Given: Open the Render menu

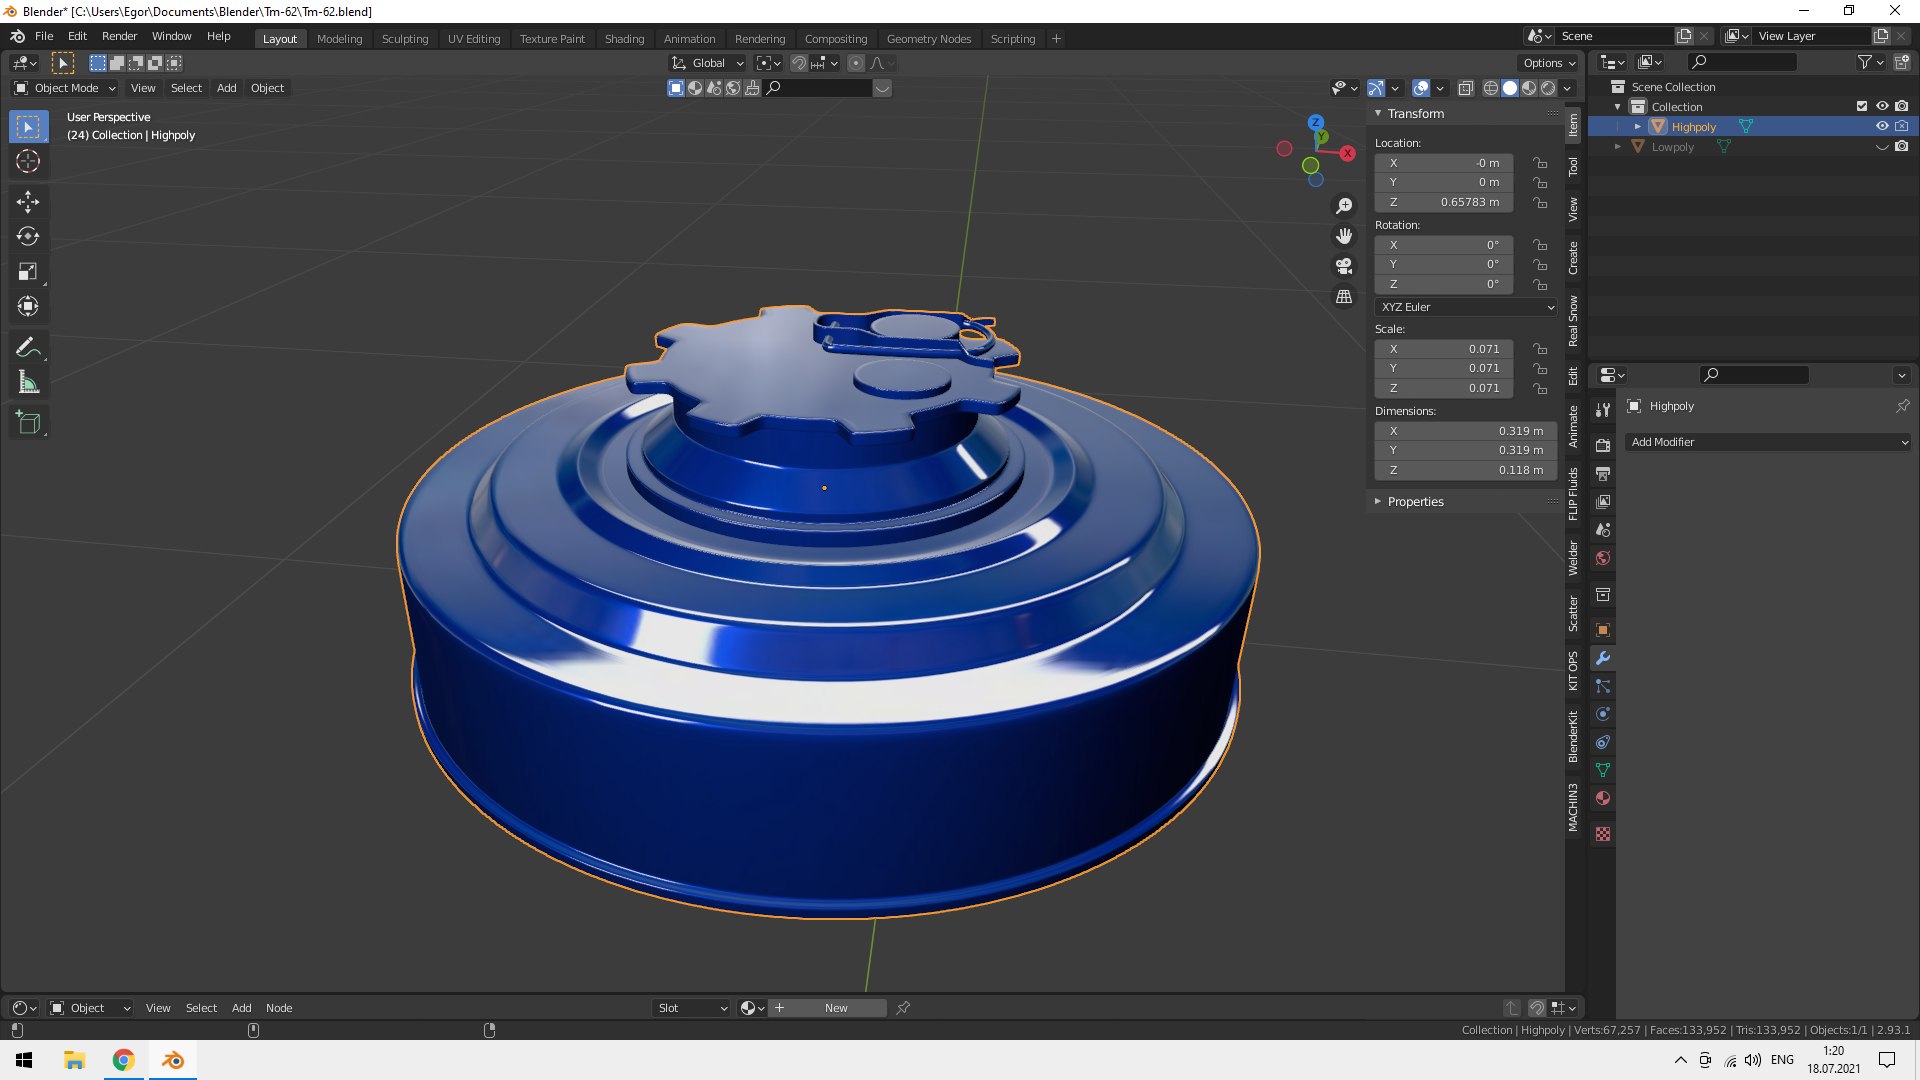Looking at the screenshot, I should click(x=119, y=36).
